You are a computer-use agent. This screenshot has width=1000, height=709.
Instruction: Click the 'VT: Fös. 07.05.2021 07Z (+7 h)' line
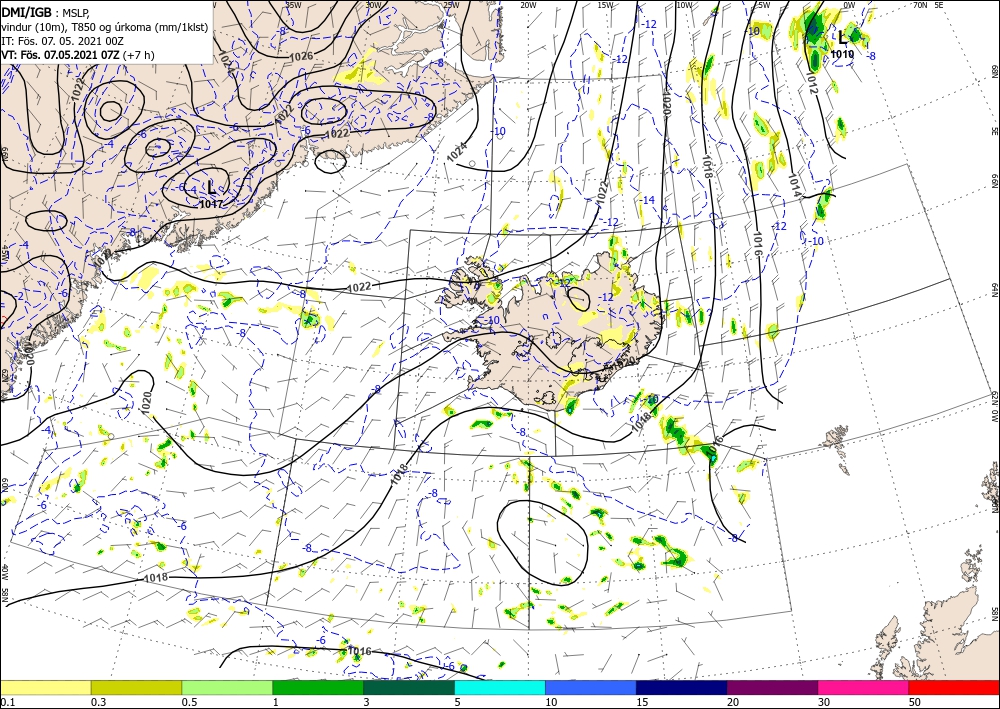[x=78, y=55]
